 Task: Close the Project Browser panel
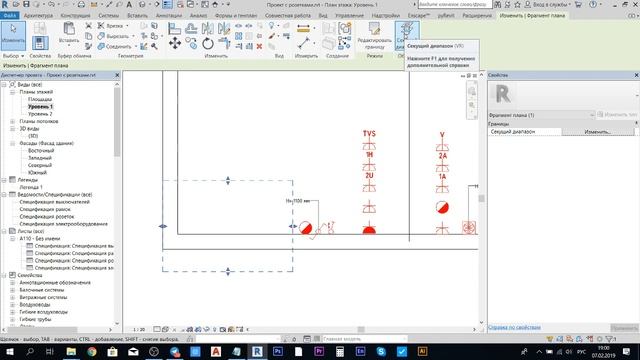click(117, 75)
